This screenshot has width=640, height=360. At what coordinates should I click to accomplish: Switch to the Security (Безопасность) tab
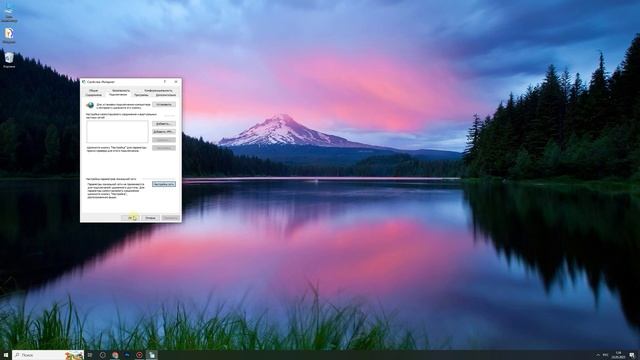[x=121, y=90]
